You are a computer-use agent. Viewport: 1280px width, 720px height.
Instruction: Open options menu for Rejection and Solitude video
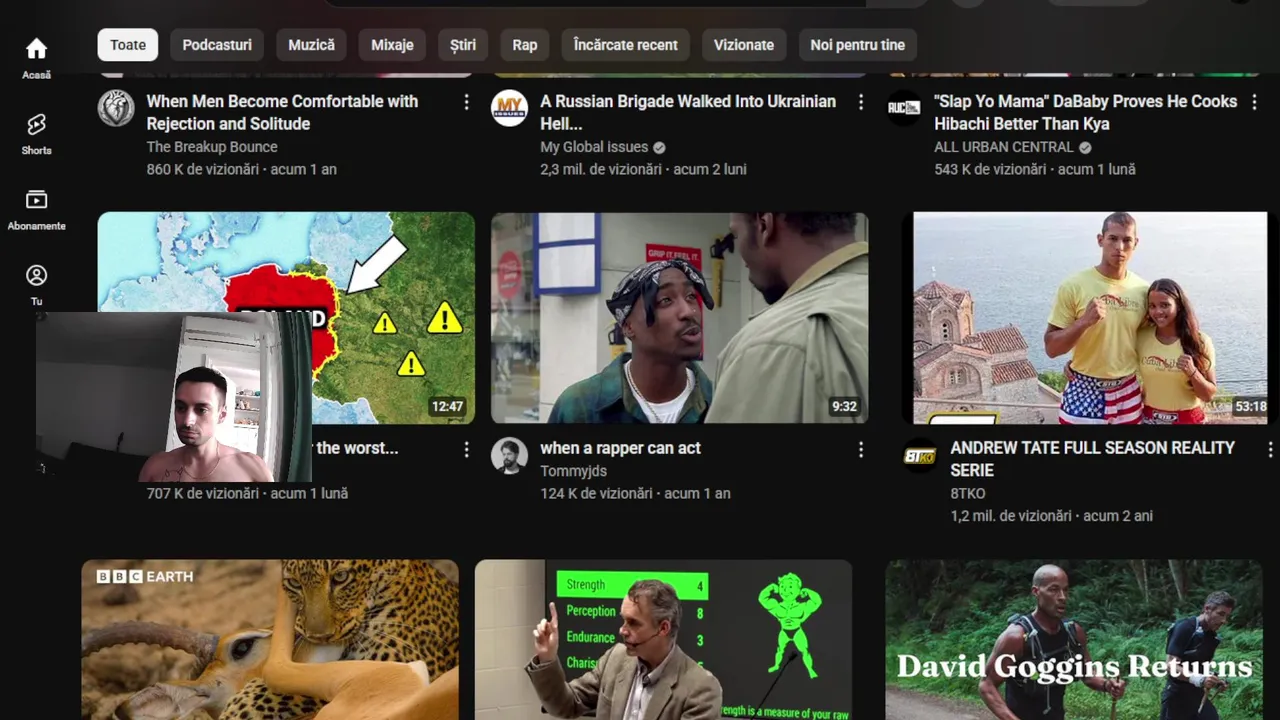click(x=466, y=102)
